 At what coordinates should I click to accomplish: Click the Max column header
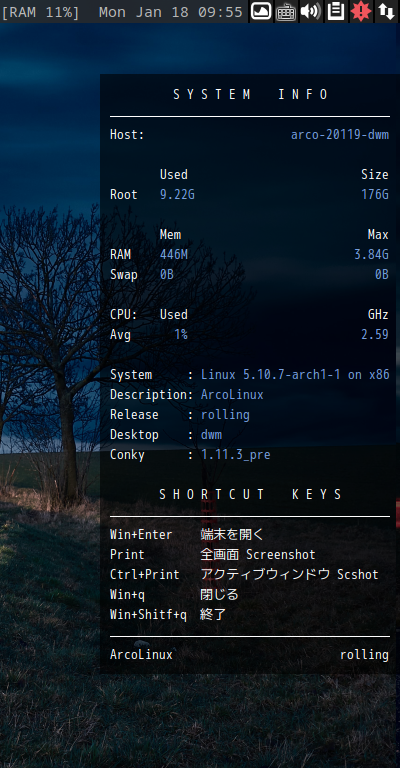(x=378, y=235)
